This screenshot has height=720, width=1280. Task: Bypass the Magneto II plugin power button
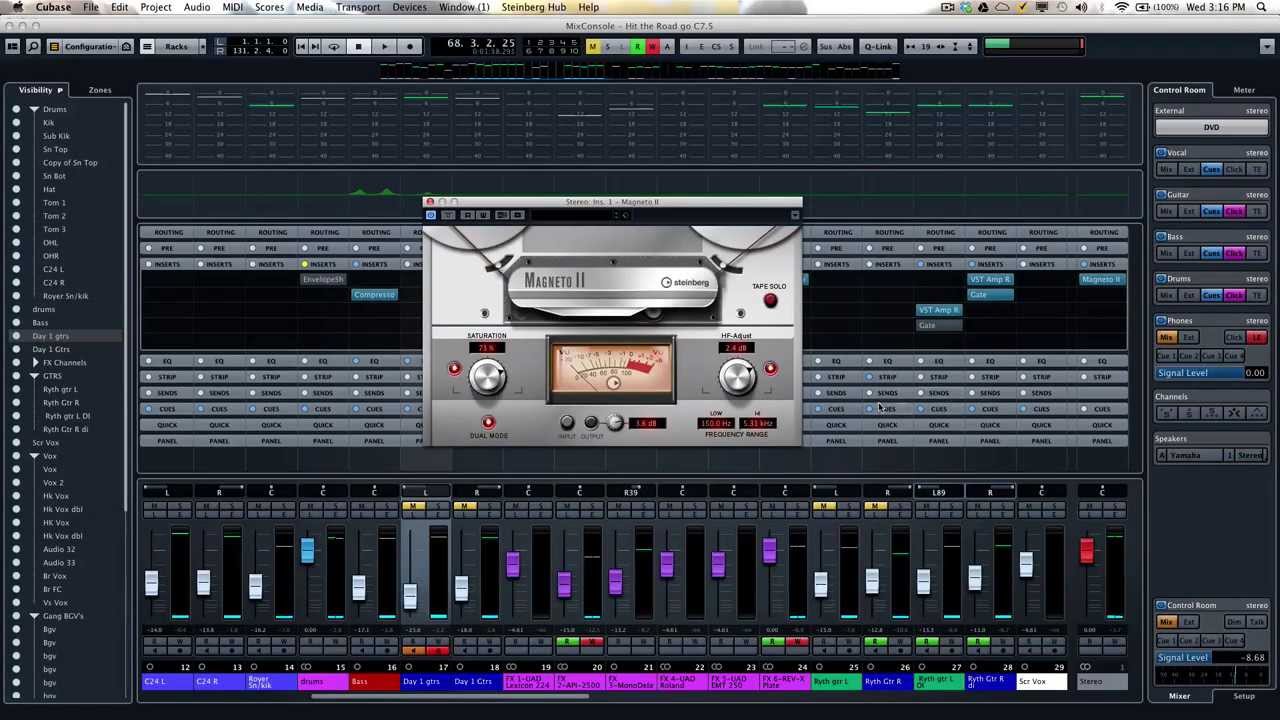click(x=431, y=215)
